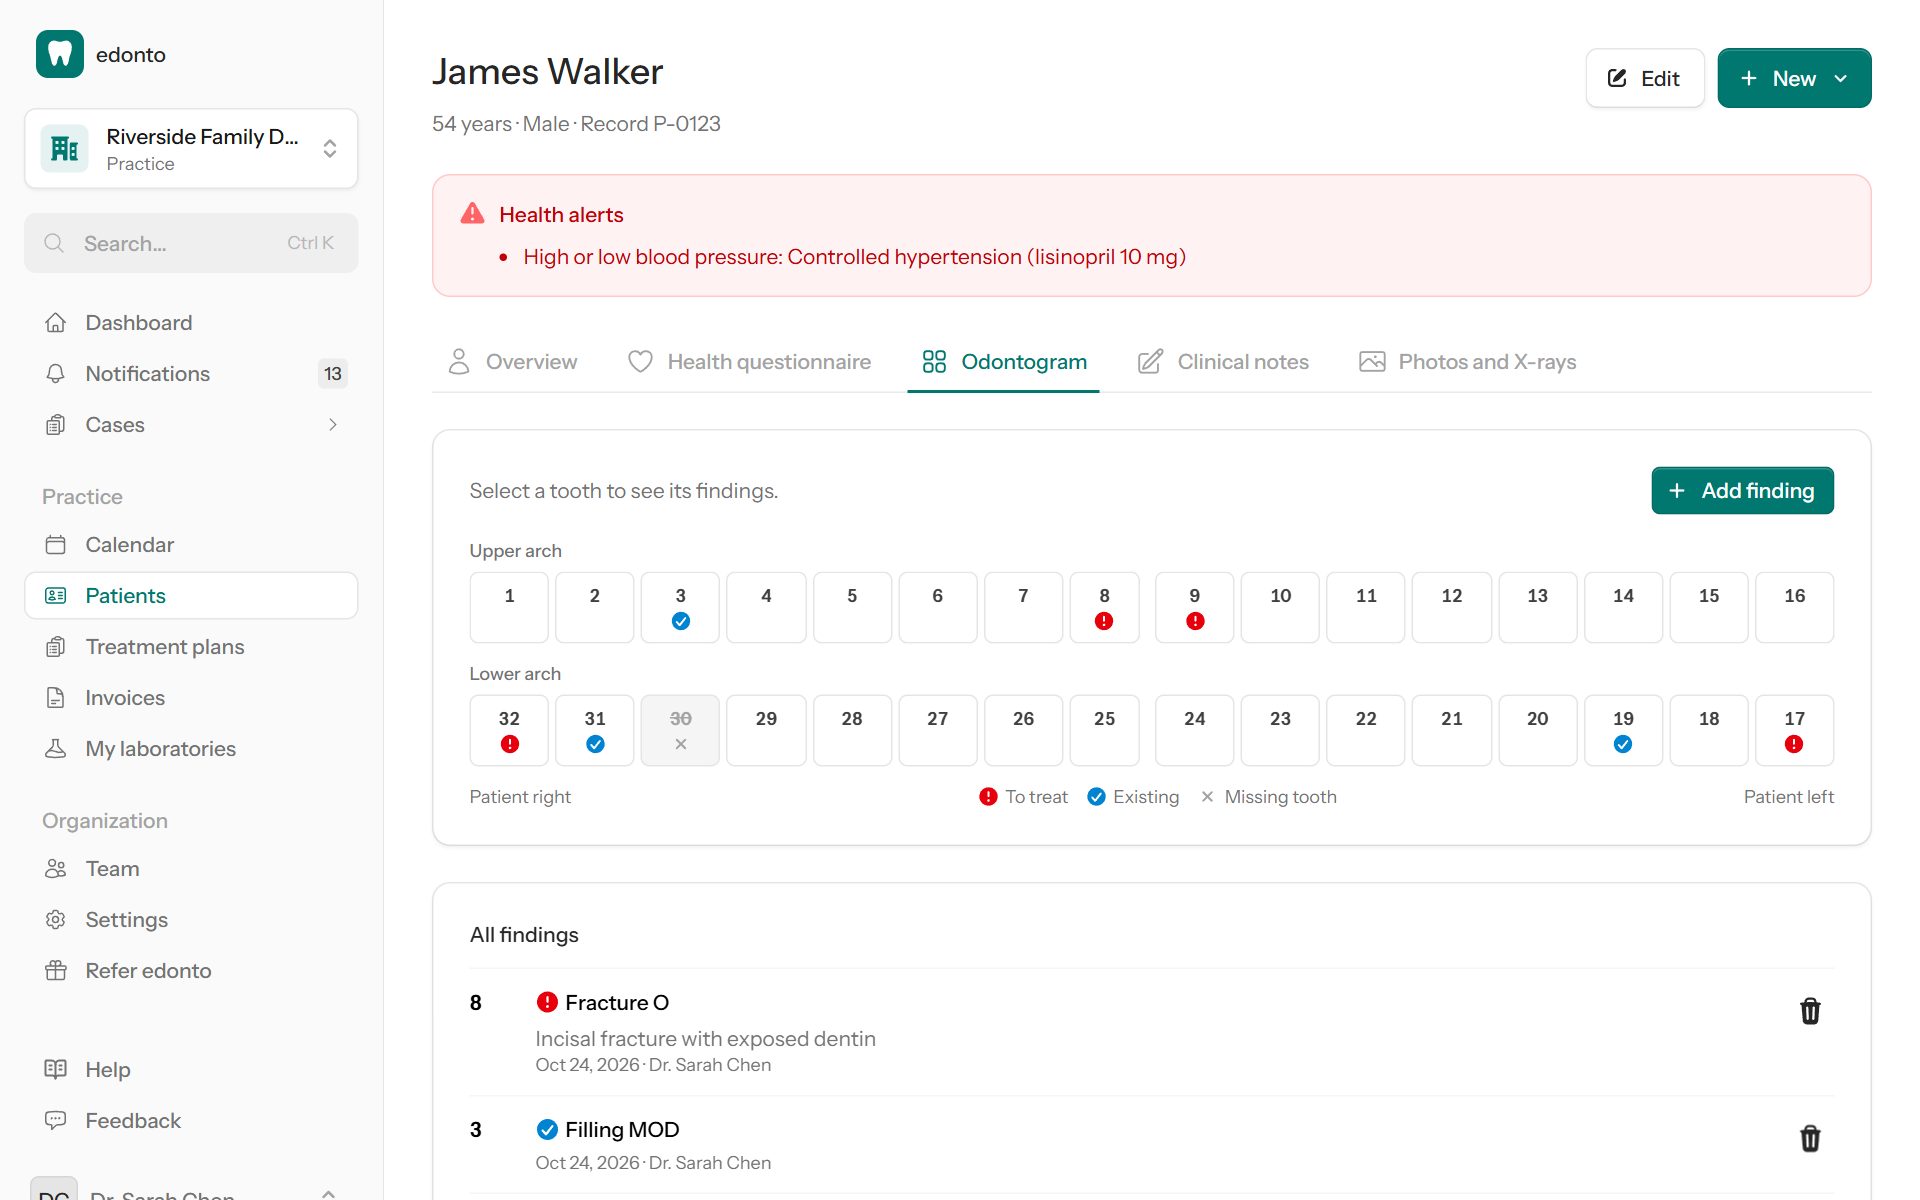Click the health alerts warning triangle

[x=472, y=214]
